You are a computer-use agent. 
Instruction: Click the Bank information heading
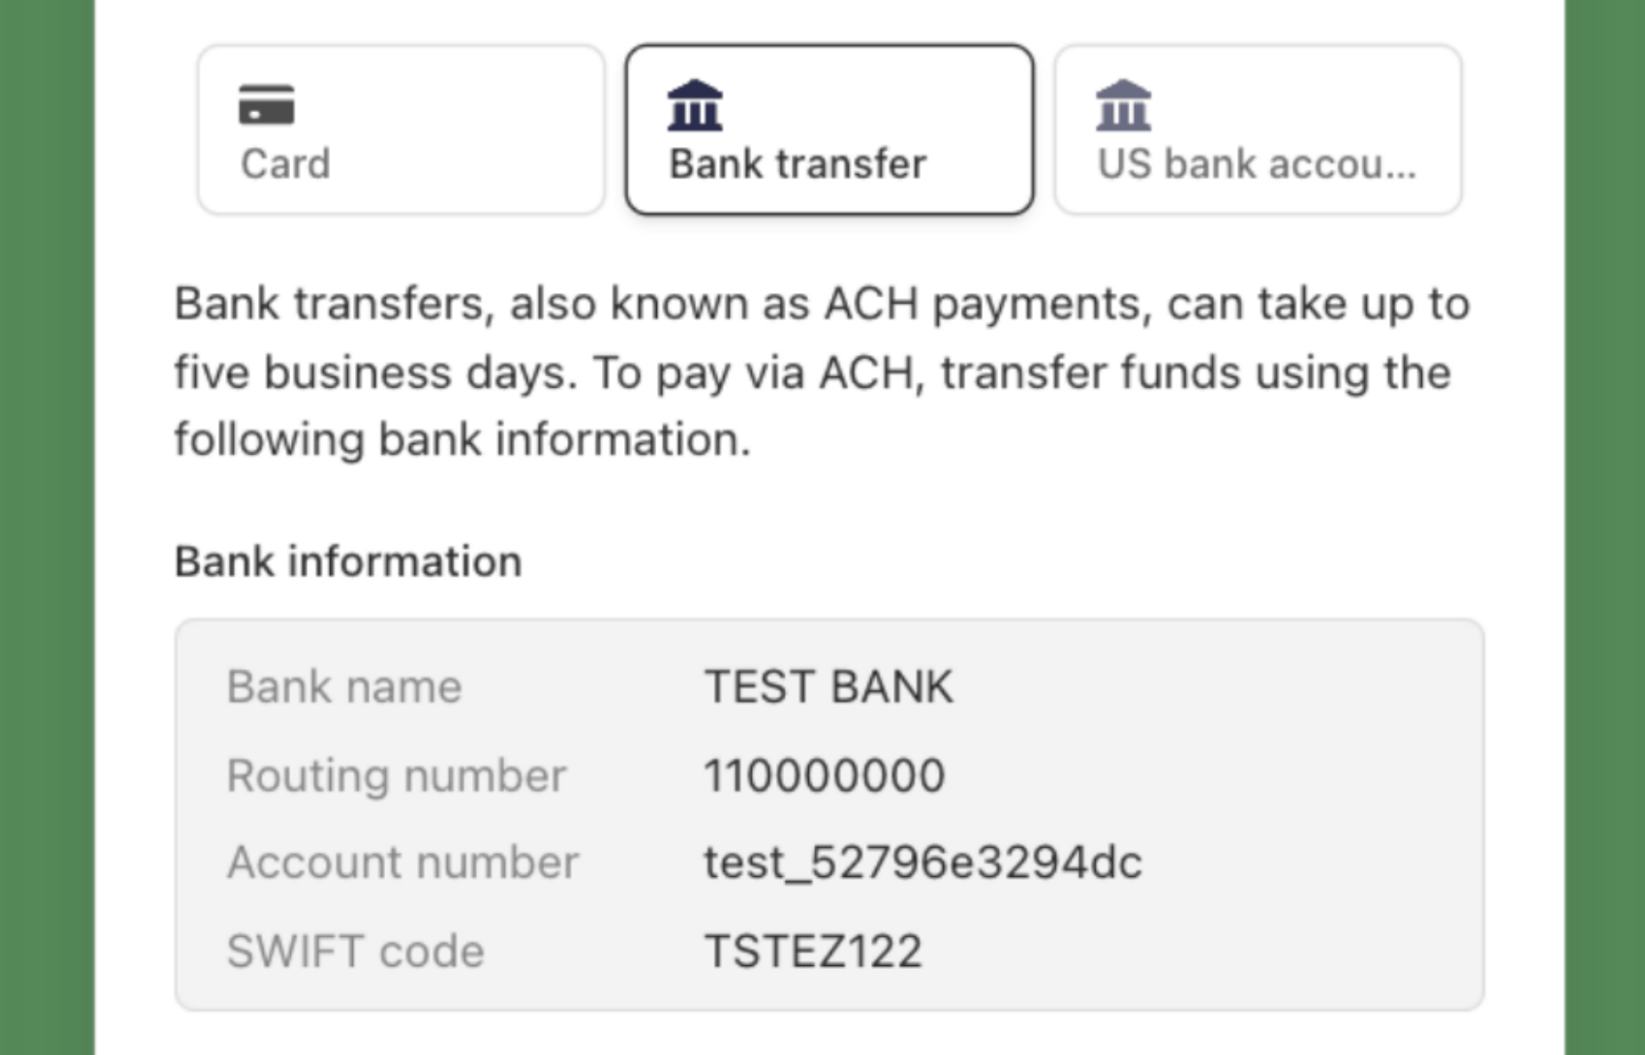point(348,562)
